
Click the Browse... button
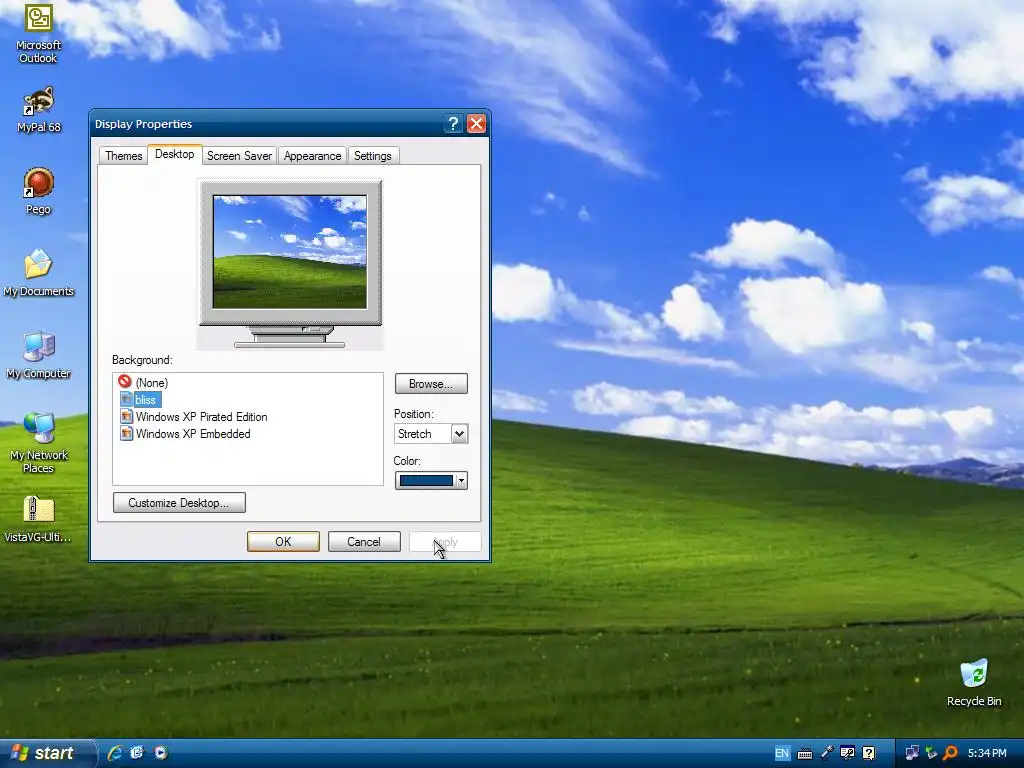[431, 383]
